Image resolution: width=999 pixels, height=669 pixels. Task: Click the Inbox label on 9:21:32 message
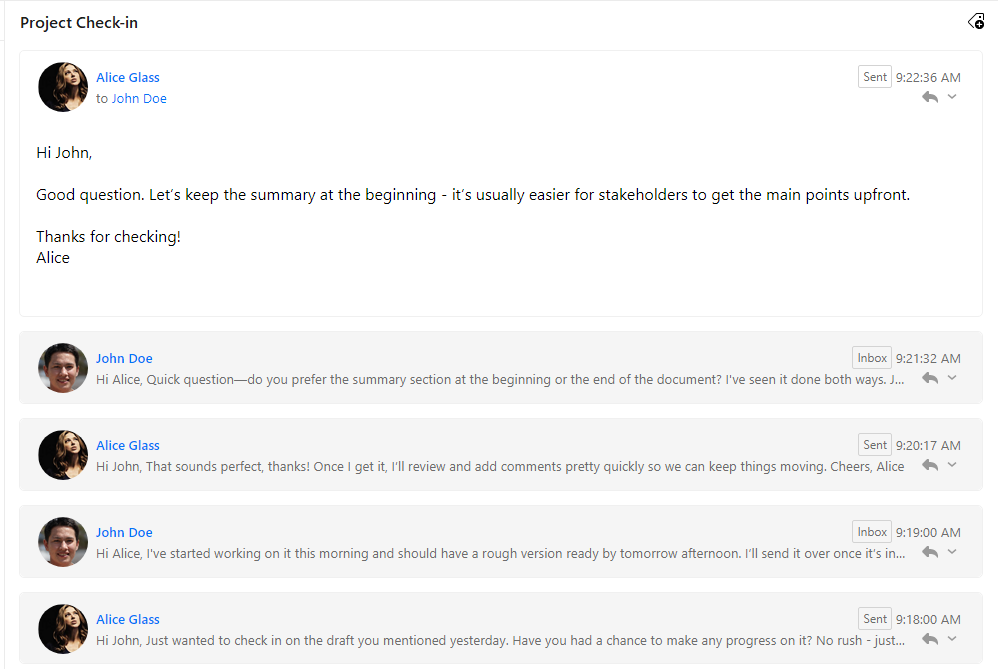[872, 358]
